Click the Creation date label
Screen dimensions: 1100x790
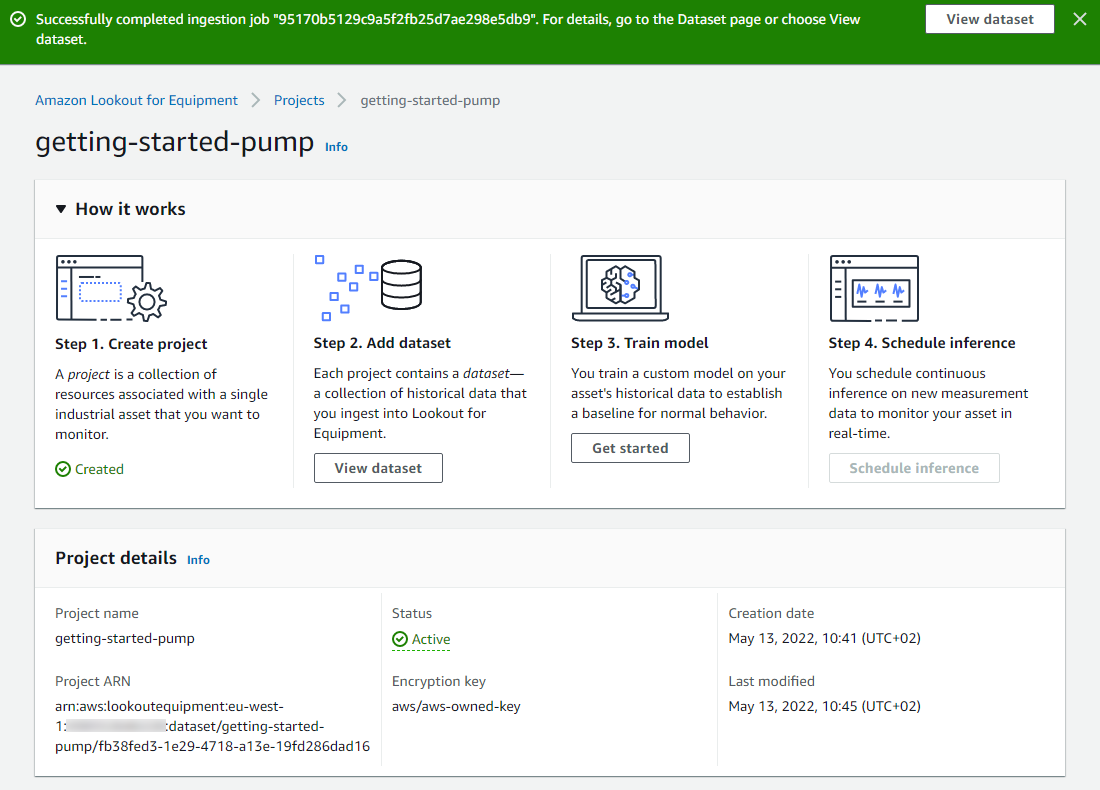click(771, 613)
